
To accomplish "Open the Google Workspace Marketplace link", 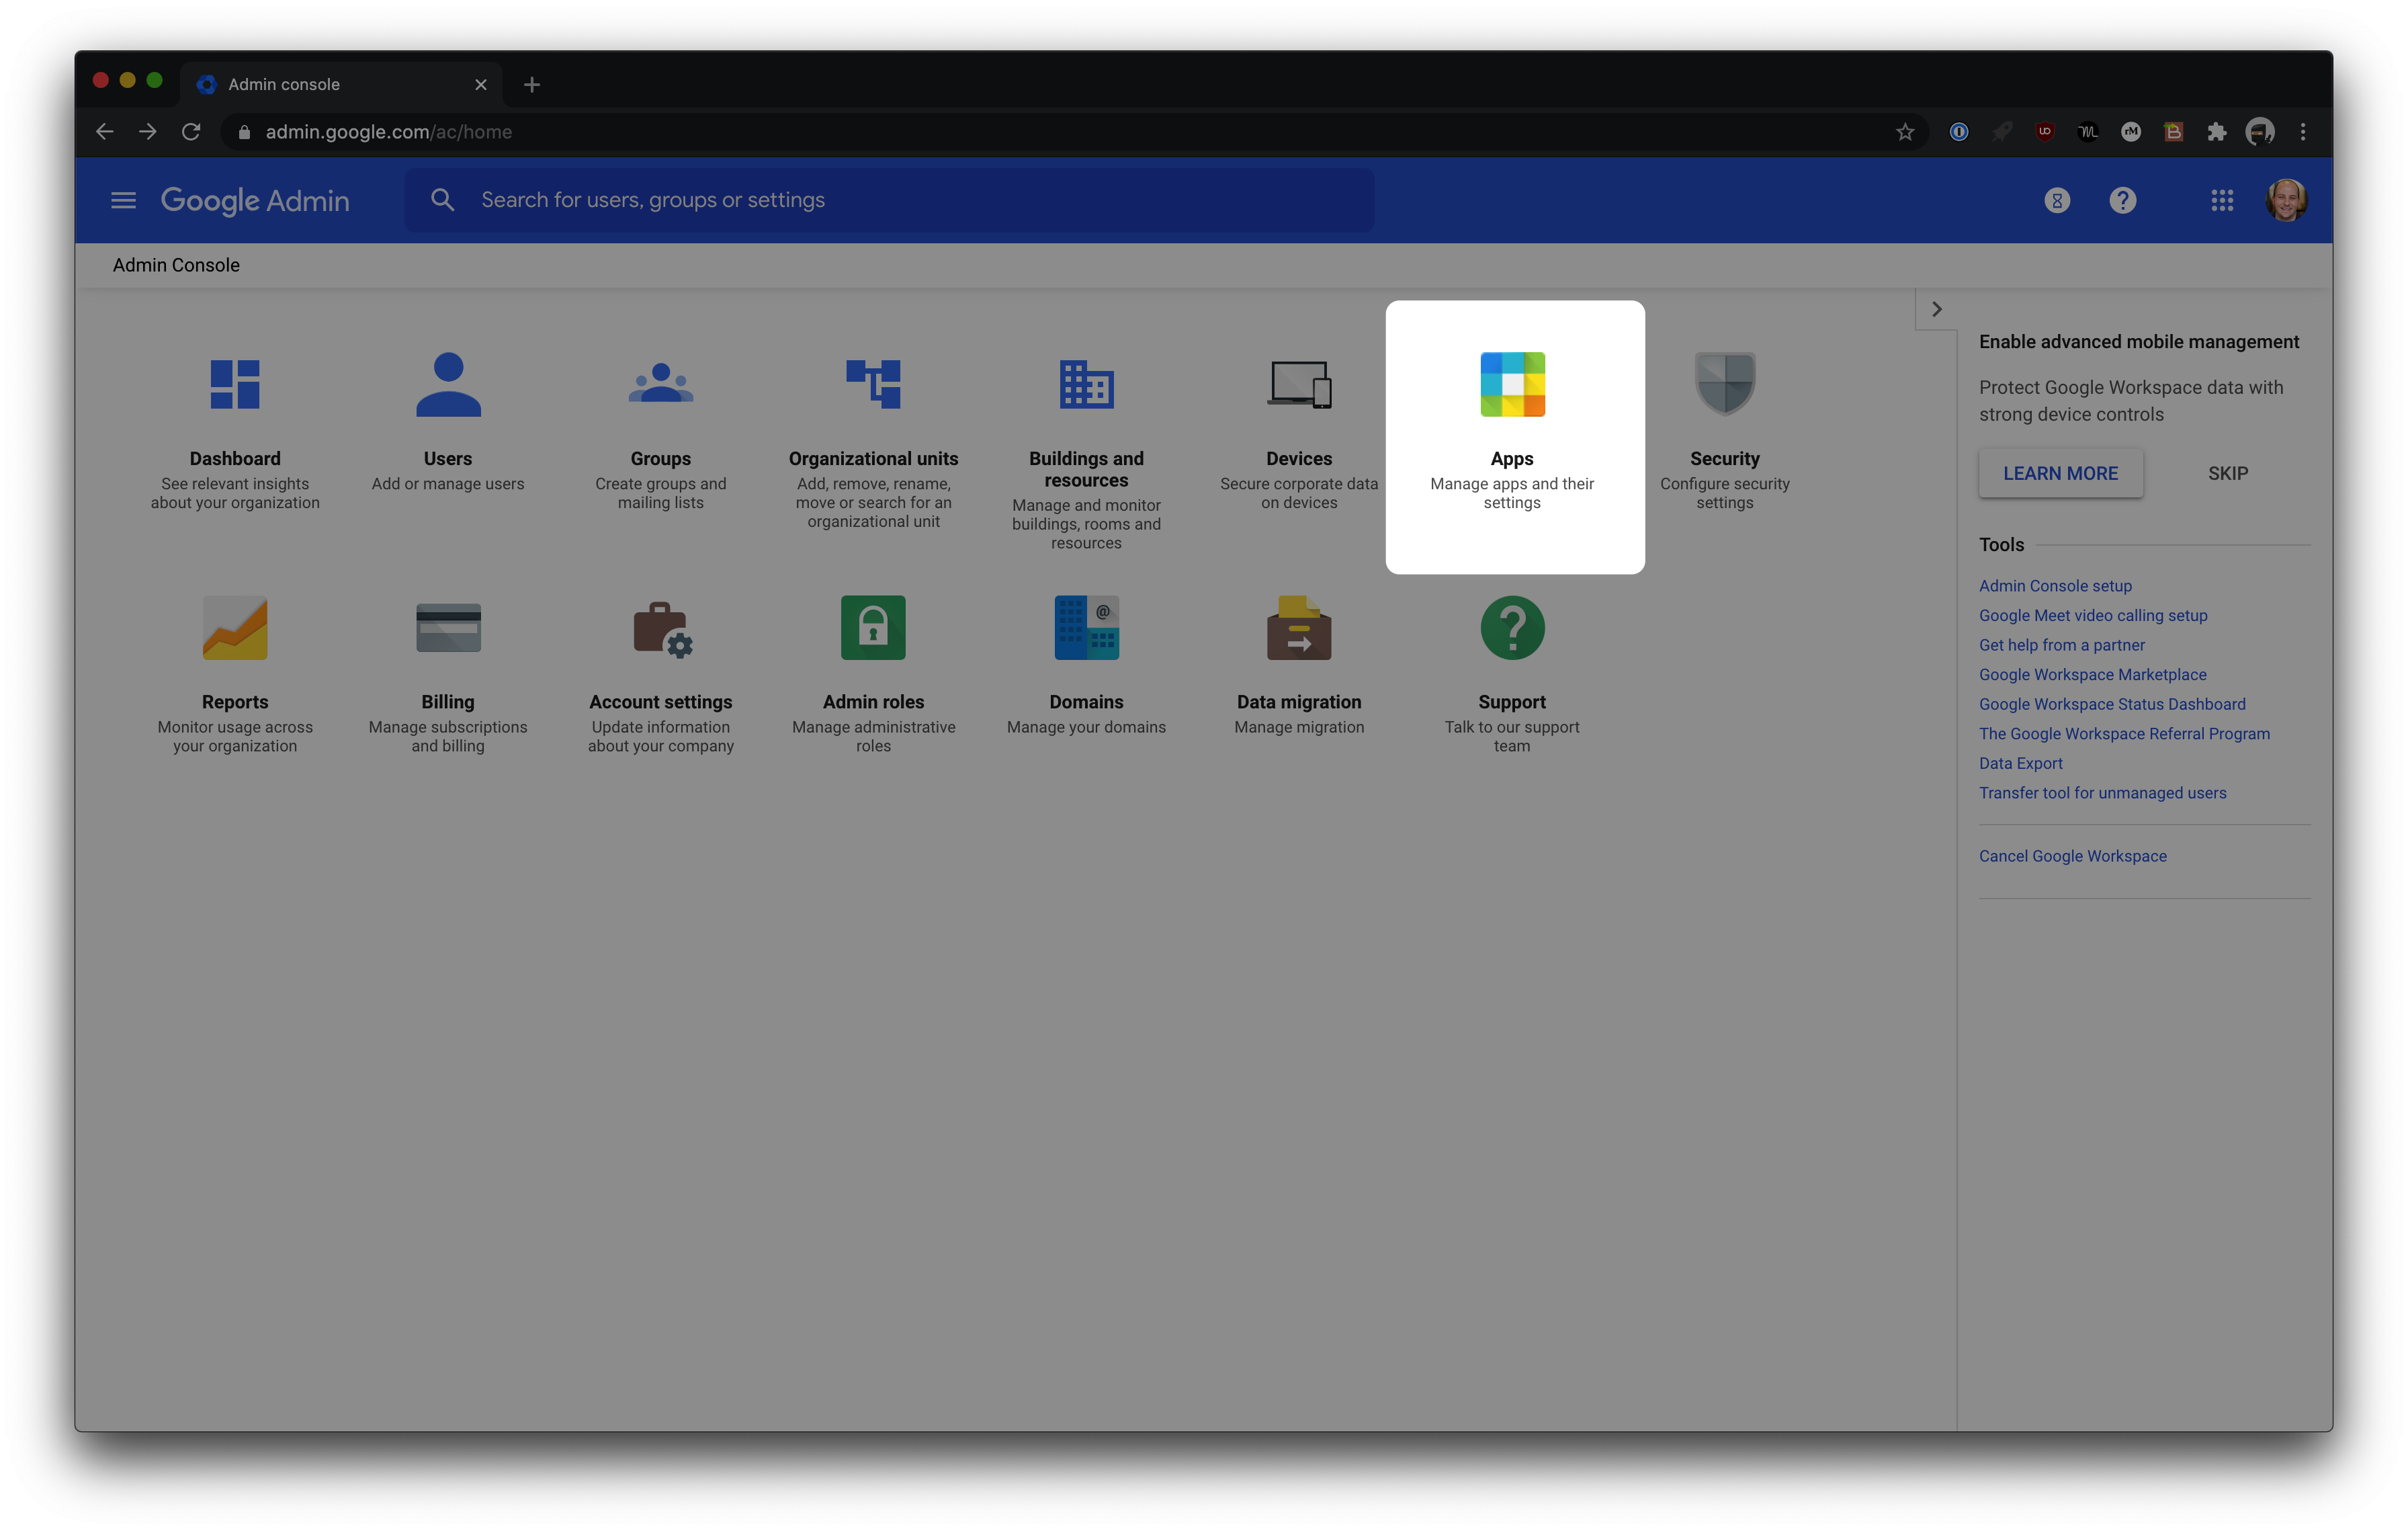I will pyautogui.click(x=2093, y=674).
